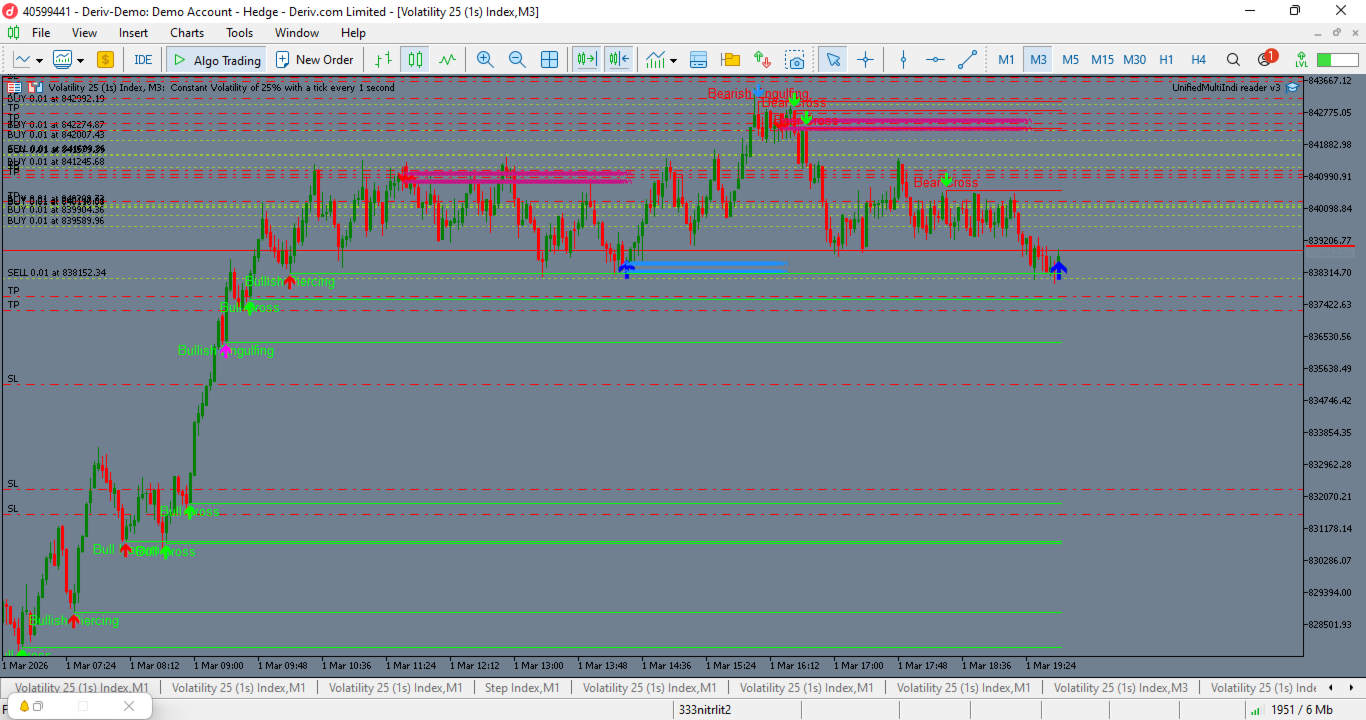Select the vertical line drawing tool
The height and width of the screenshot is (720, 1366).
pyautogui.click(x=903, y=60)
